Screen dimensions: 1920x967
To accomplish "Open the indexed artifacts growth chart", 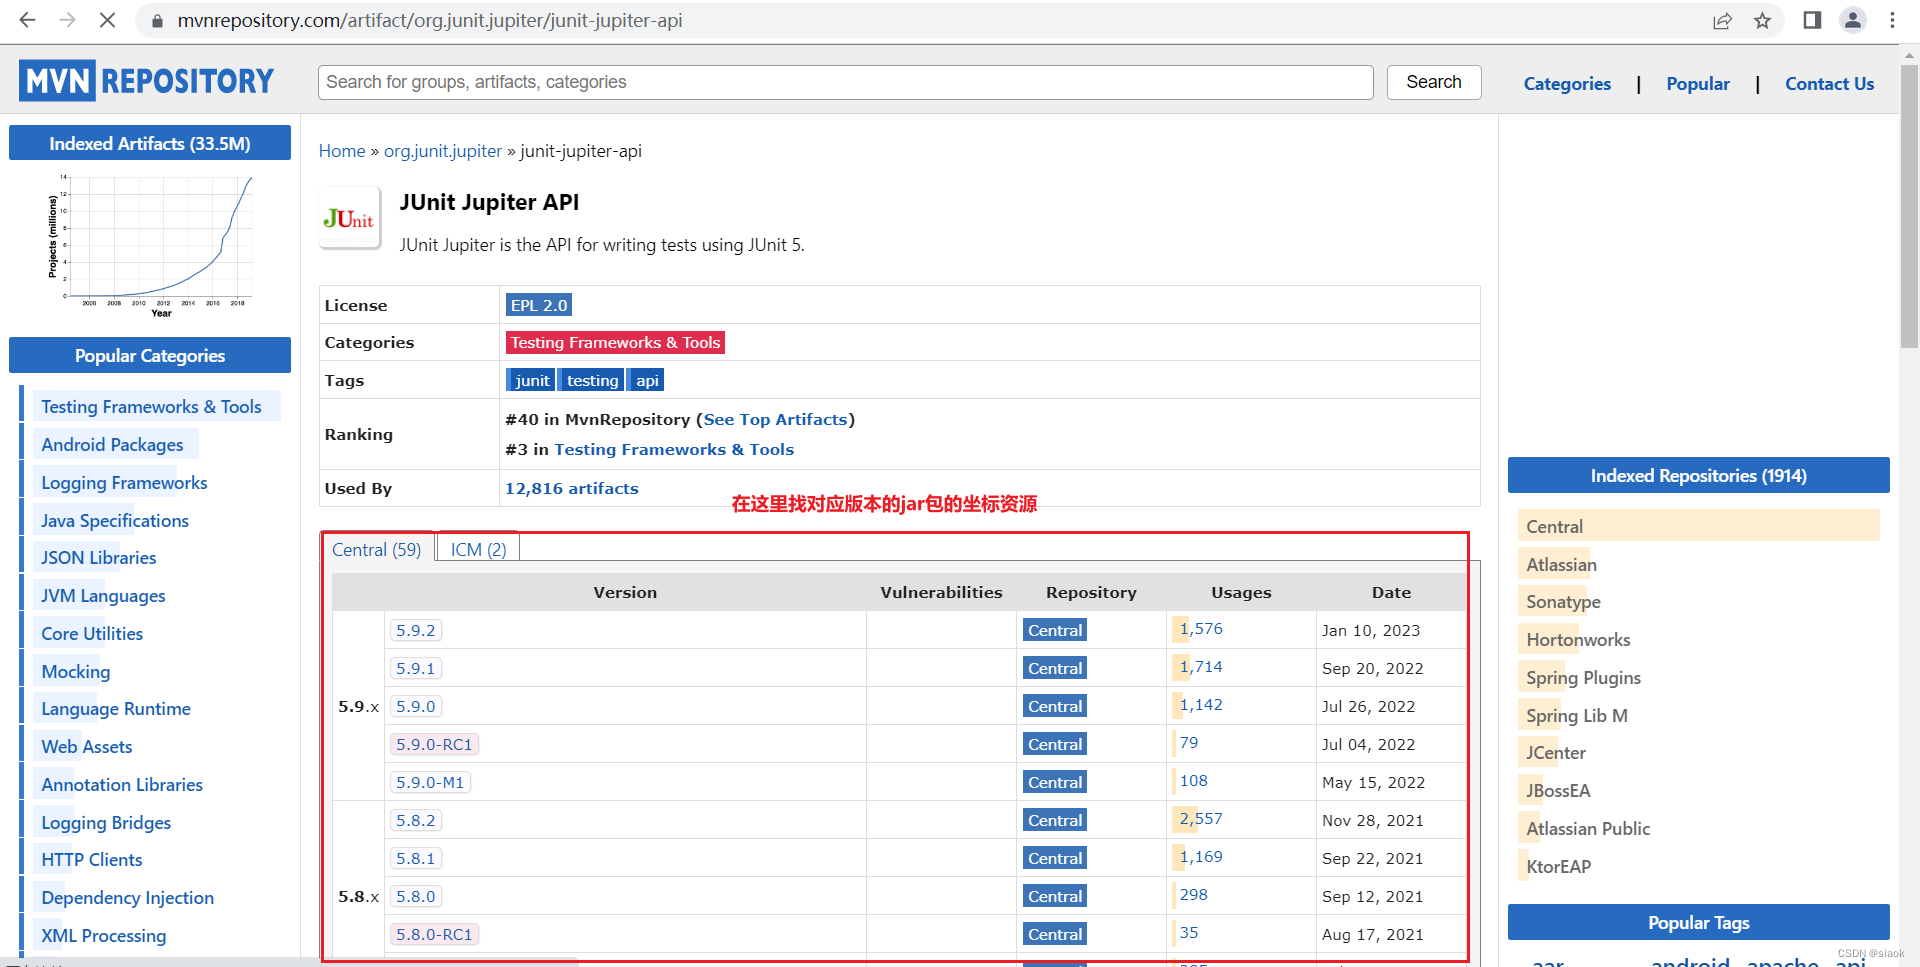I will coord(150,245).
